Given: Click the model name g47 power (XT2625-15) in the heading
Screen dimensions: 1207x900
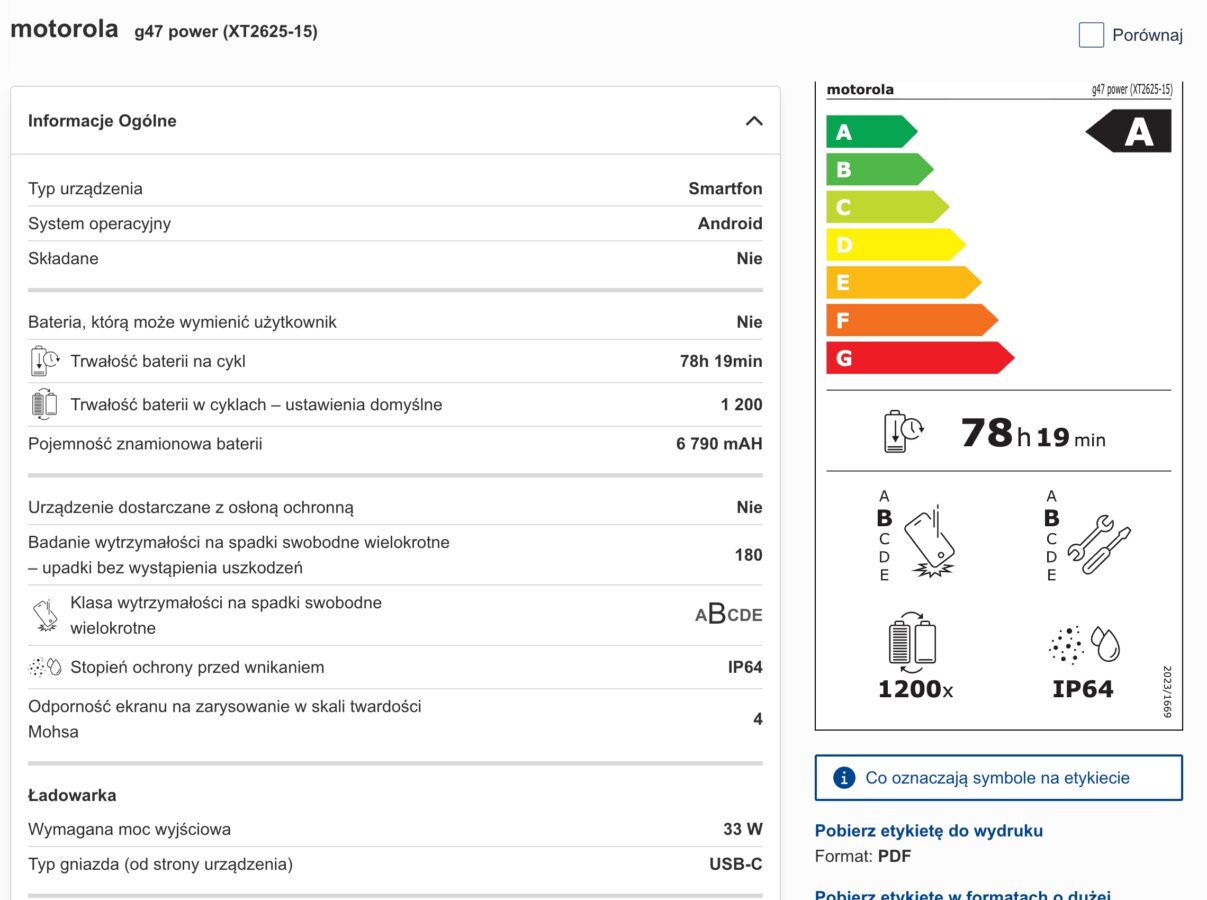Looking at the screenshot, I should [x=226, y=31].
